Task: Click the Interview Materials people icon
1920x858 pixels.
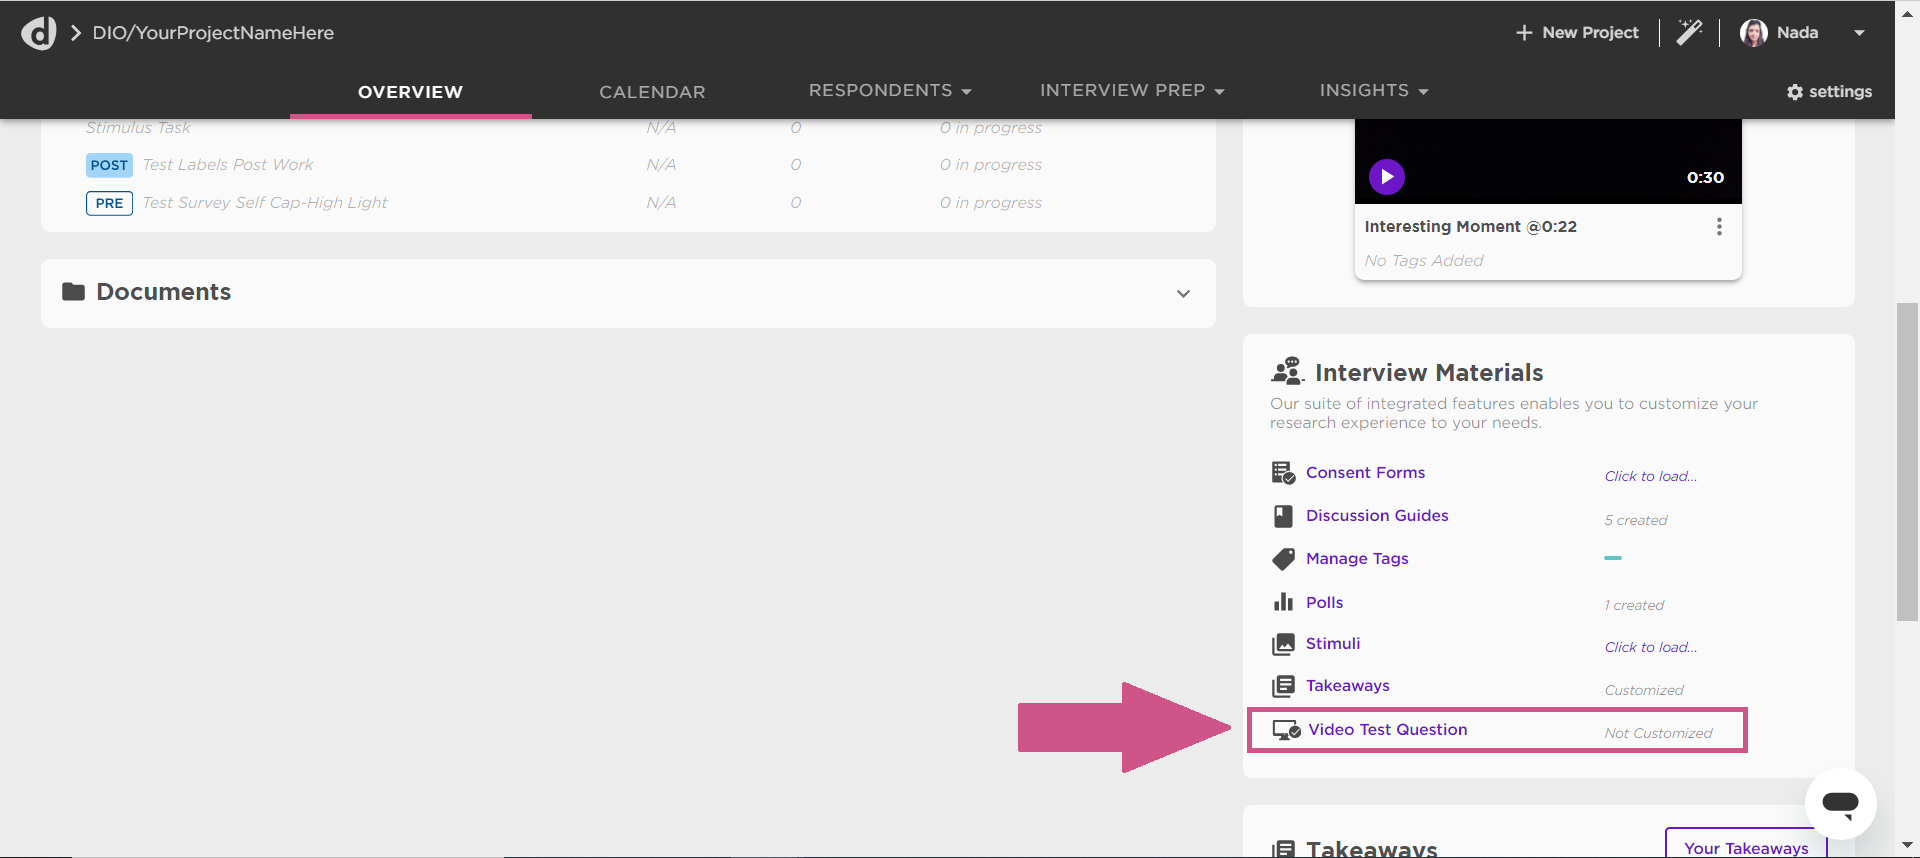Action: [x=1287, y=371]
